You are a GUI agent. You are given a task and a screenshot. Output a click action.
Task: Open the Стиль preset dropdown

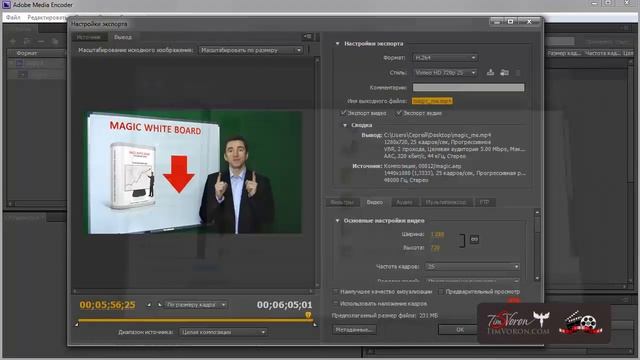(x=445, y=72)
